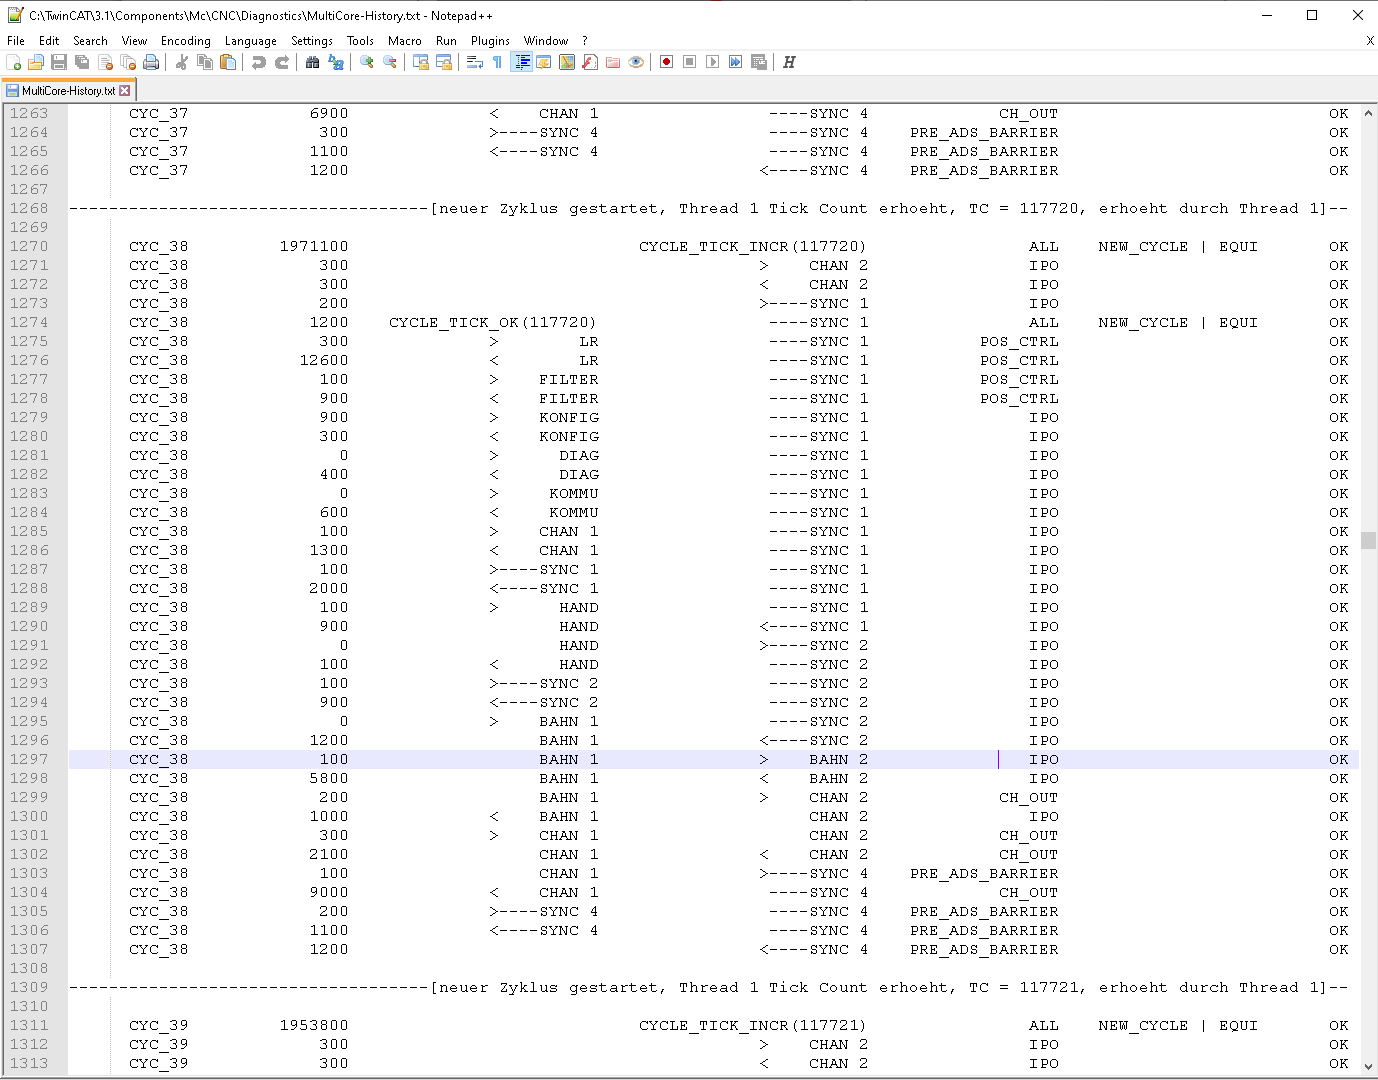
Task: Click the Copy toolbar icon
Action: 205,62
